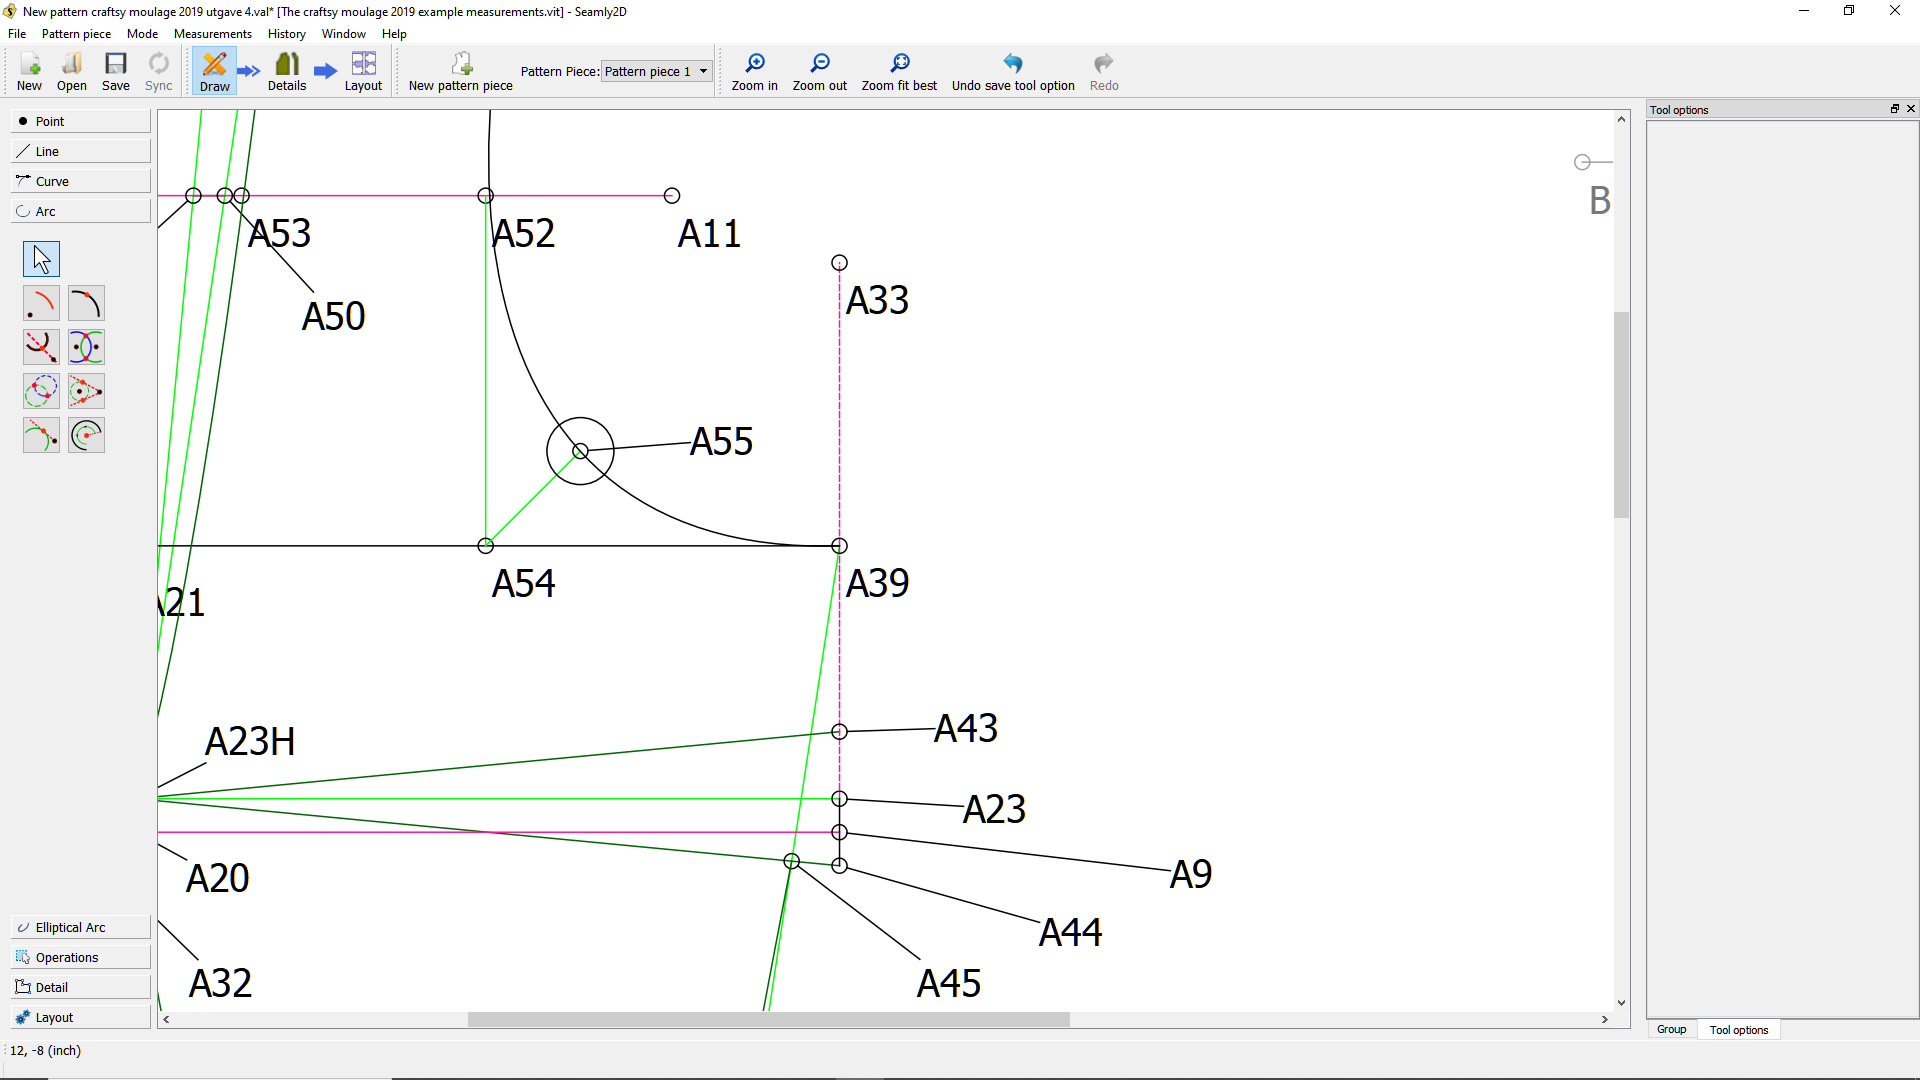Select the arc tool with red curve
1920x1080 pixels.
point(41,303)
